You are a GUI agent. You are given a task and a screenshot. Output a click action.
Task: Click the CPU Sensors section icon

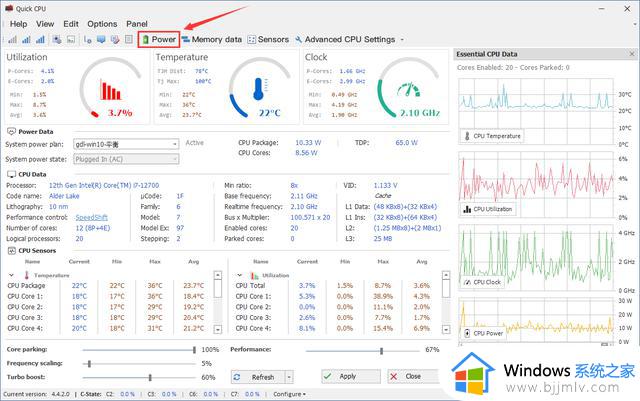pyautogui.click(x=11, y=251)
